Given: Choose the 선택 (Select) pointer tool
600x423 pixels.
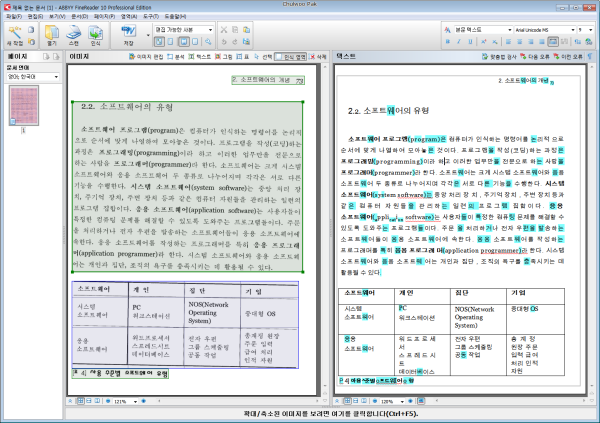Looking at the screenshot, I should (263, 57).
